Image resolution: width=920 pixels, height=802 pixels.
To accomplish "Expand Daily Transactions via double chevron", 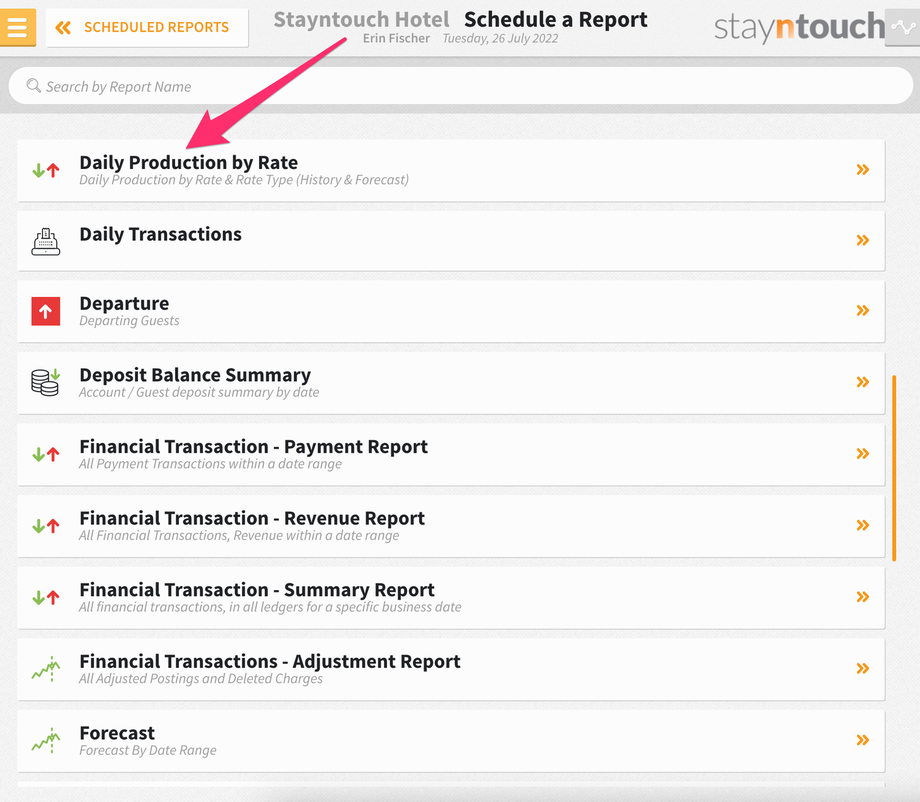I will 862,240.
